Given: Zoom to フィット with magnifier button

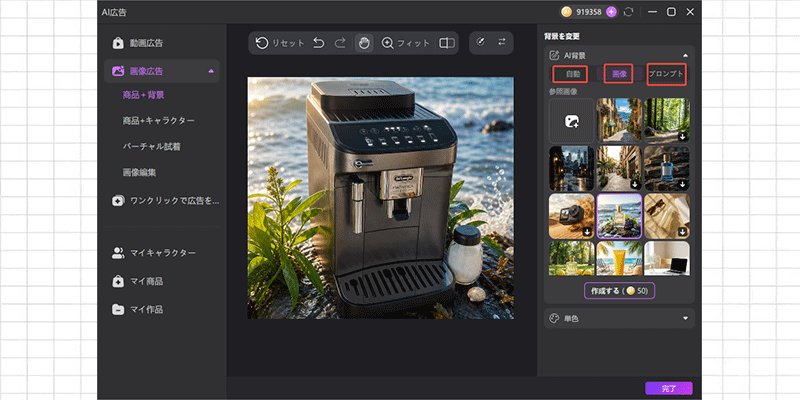Looking at the screenshot, I should coord(406,43).
